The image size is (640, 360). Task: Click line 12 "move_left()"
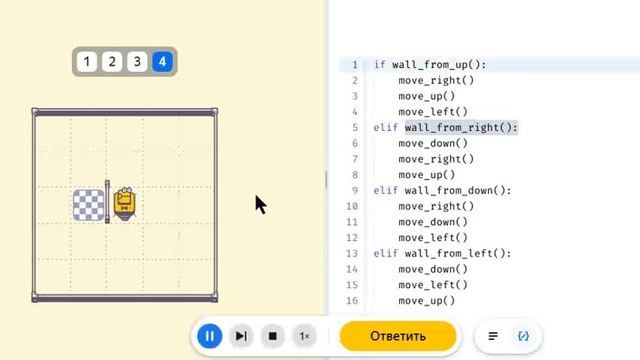[x=433, y=238]
